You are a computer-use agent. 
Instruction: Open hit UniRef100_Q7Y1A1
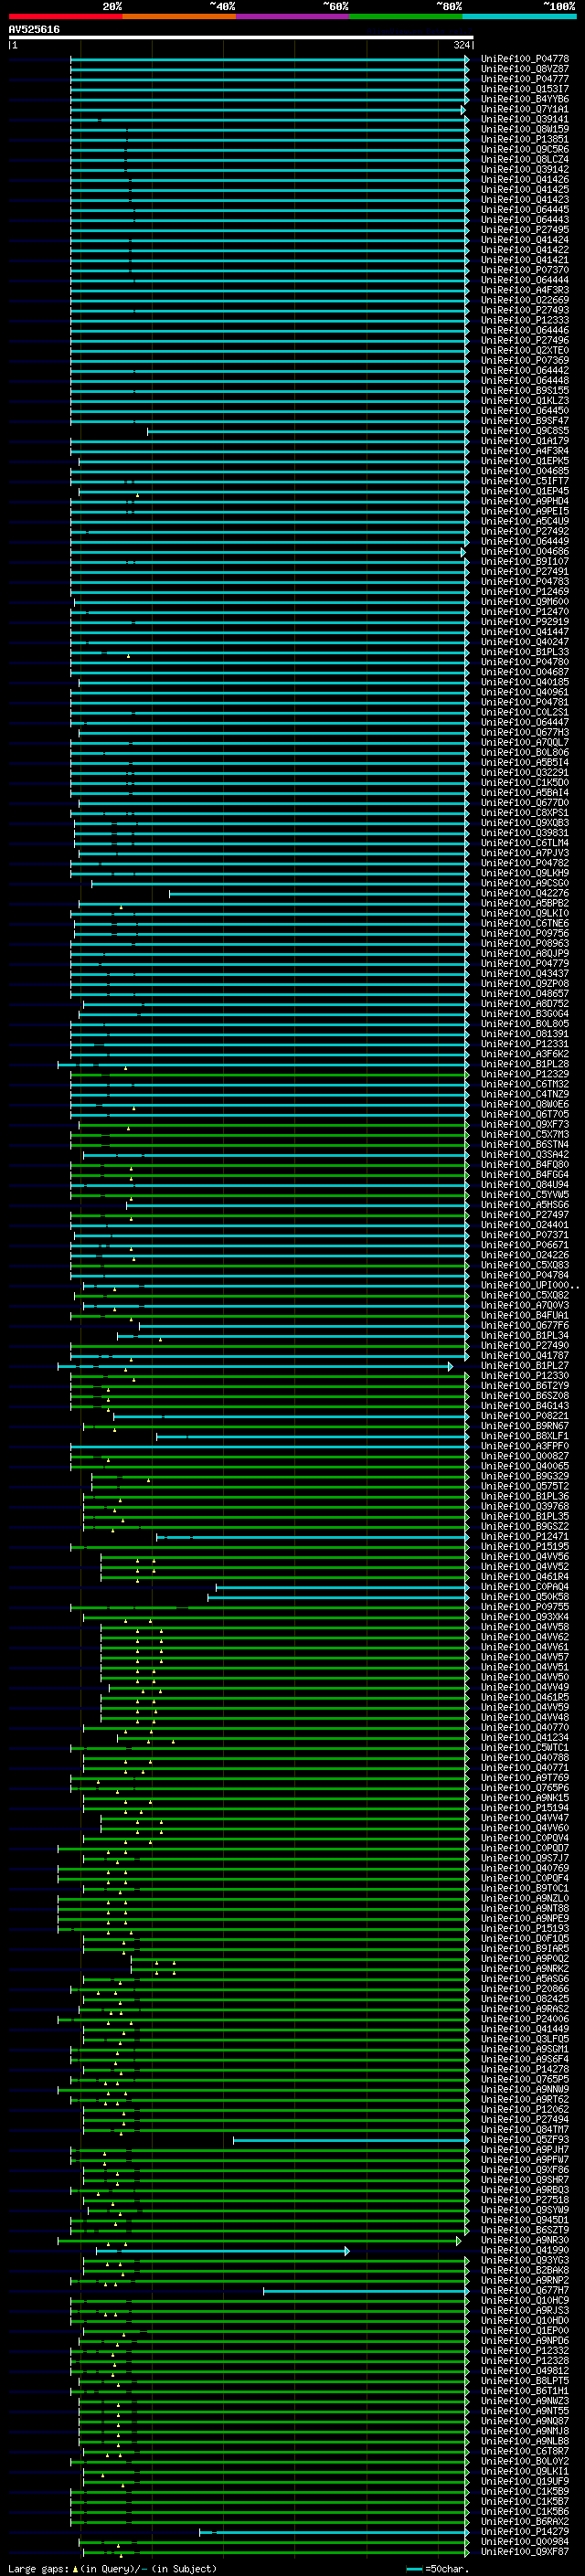(525, 109)
